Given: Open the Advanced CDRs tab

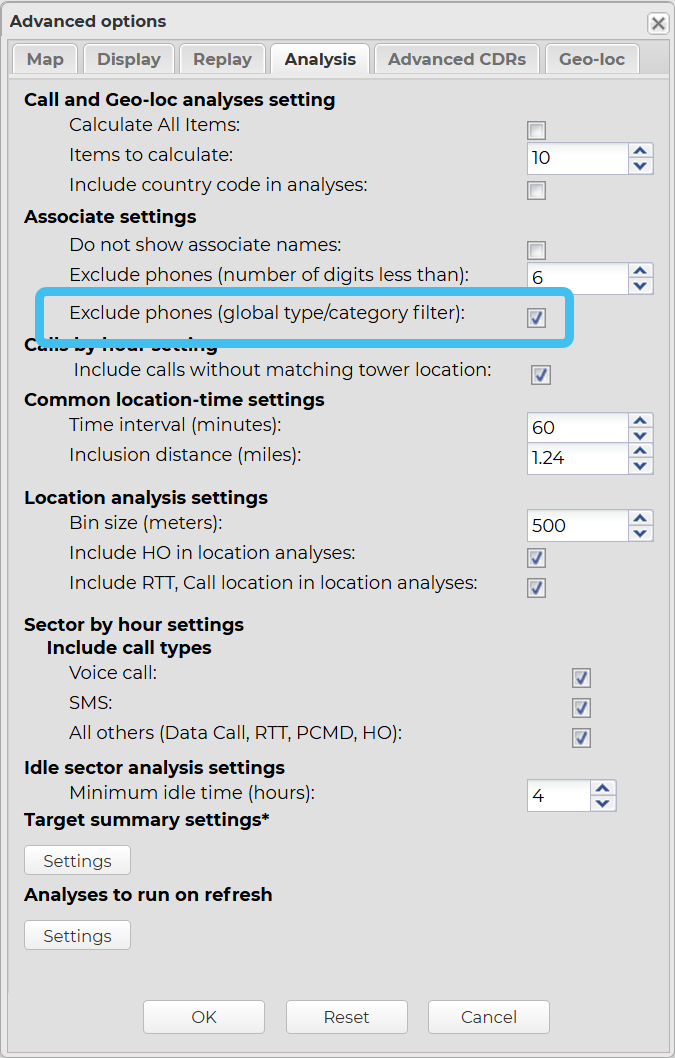Looking at the screenshot, I should pos(457,59).
